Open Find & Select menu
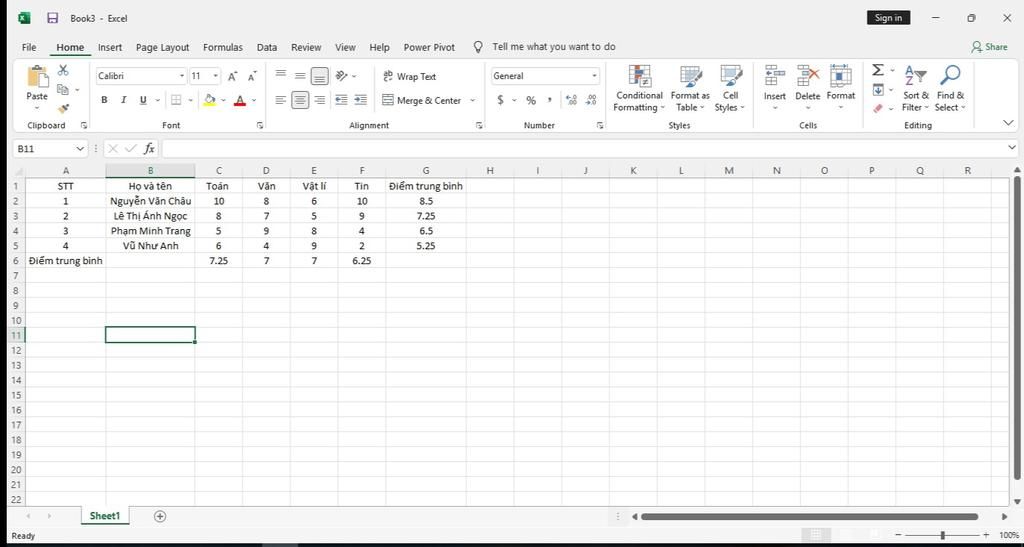The image size is (1024, 547). tap(950, 89)
